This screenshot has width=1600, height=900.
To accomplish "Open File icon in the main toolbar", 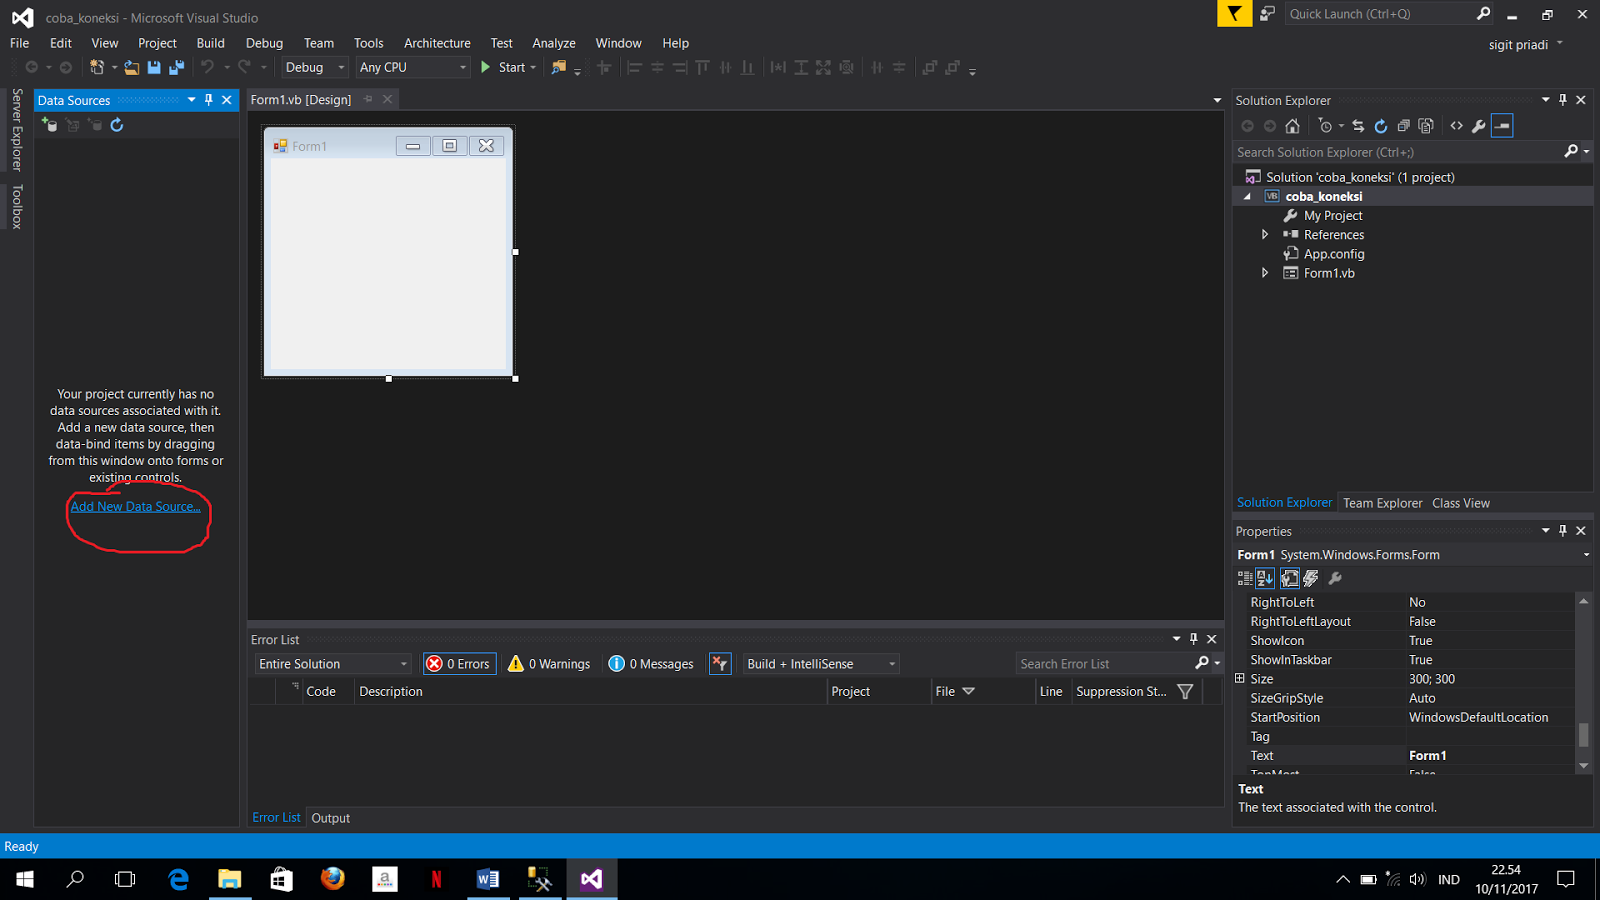I will [x=131, y=67].
